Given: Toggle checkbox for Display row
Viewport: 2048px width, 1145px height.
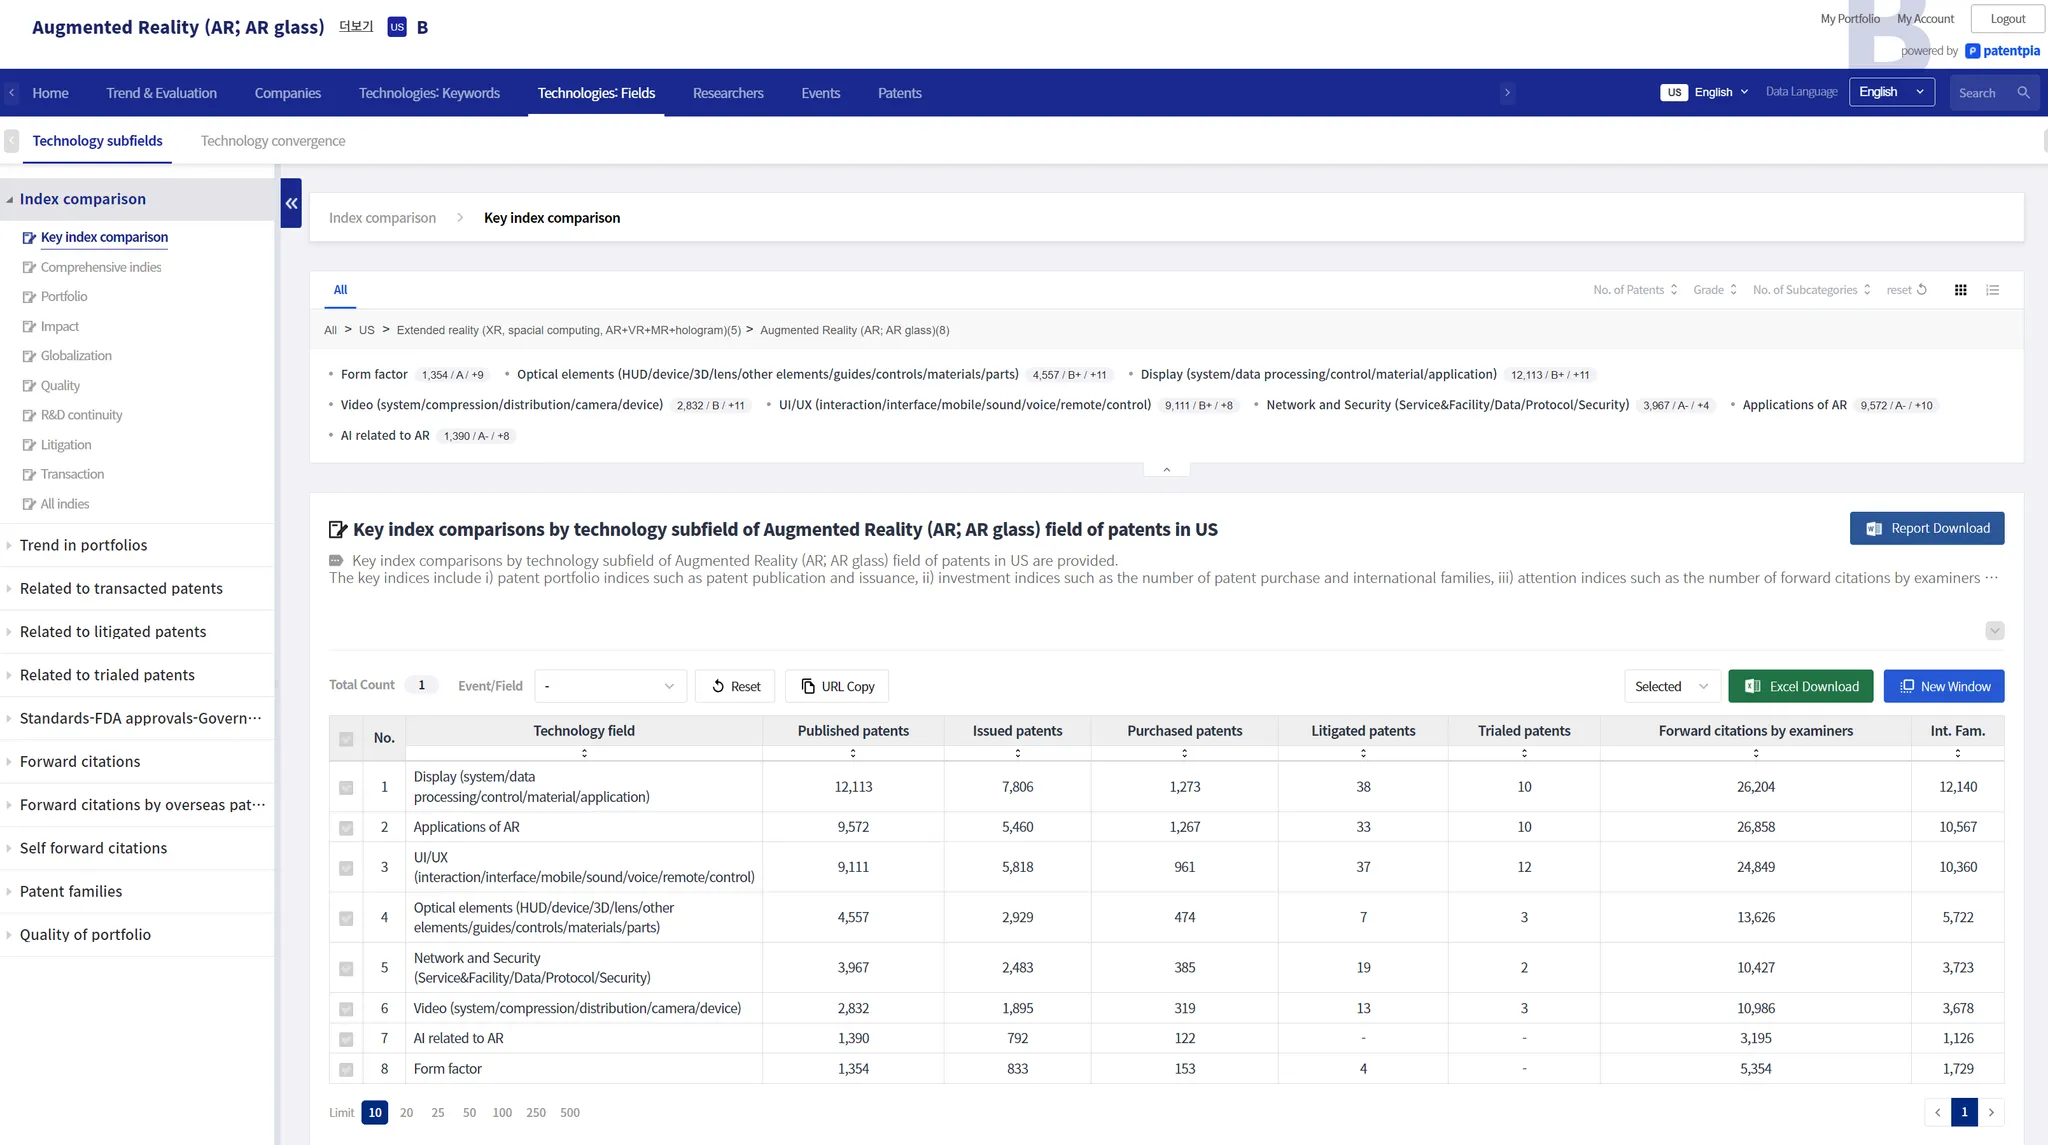Looking at the screenshot, I should pos(346,788).
